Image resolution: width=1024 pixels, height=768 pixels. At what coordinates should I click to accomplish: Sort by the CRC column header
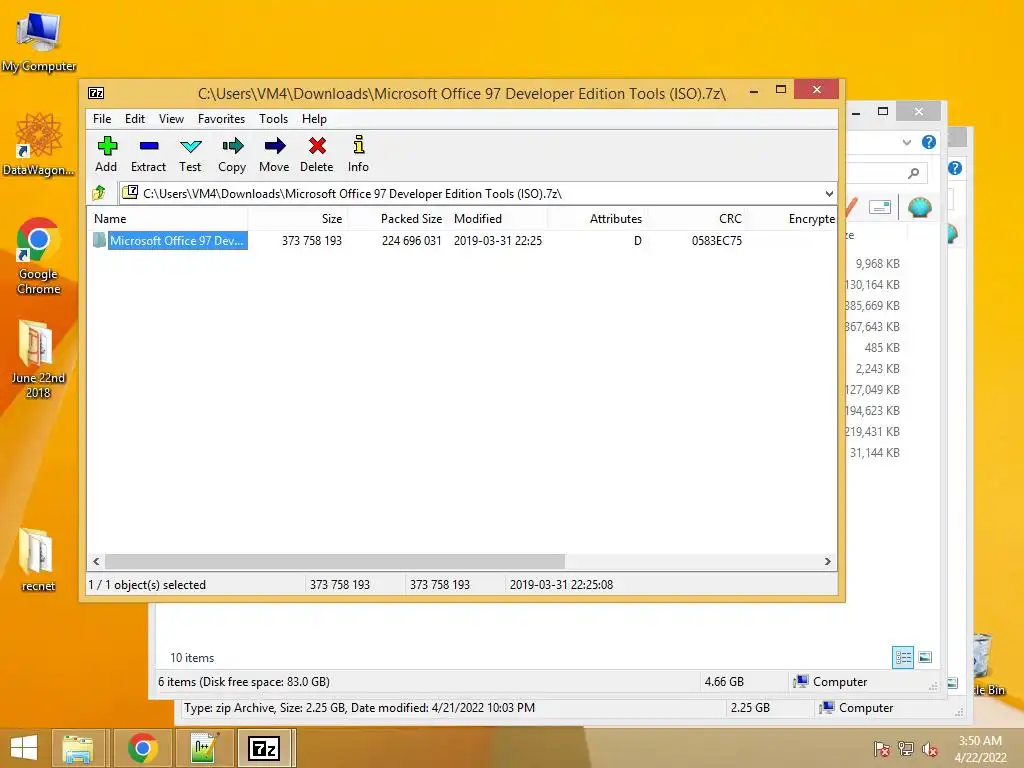[697, 219]
